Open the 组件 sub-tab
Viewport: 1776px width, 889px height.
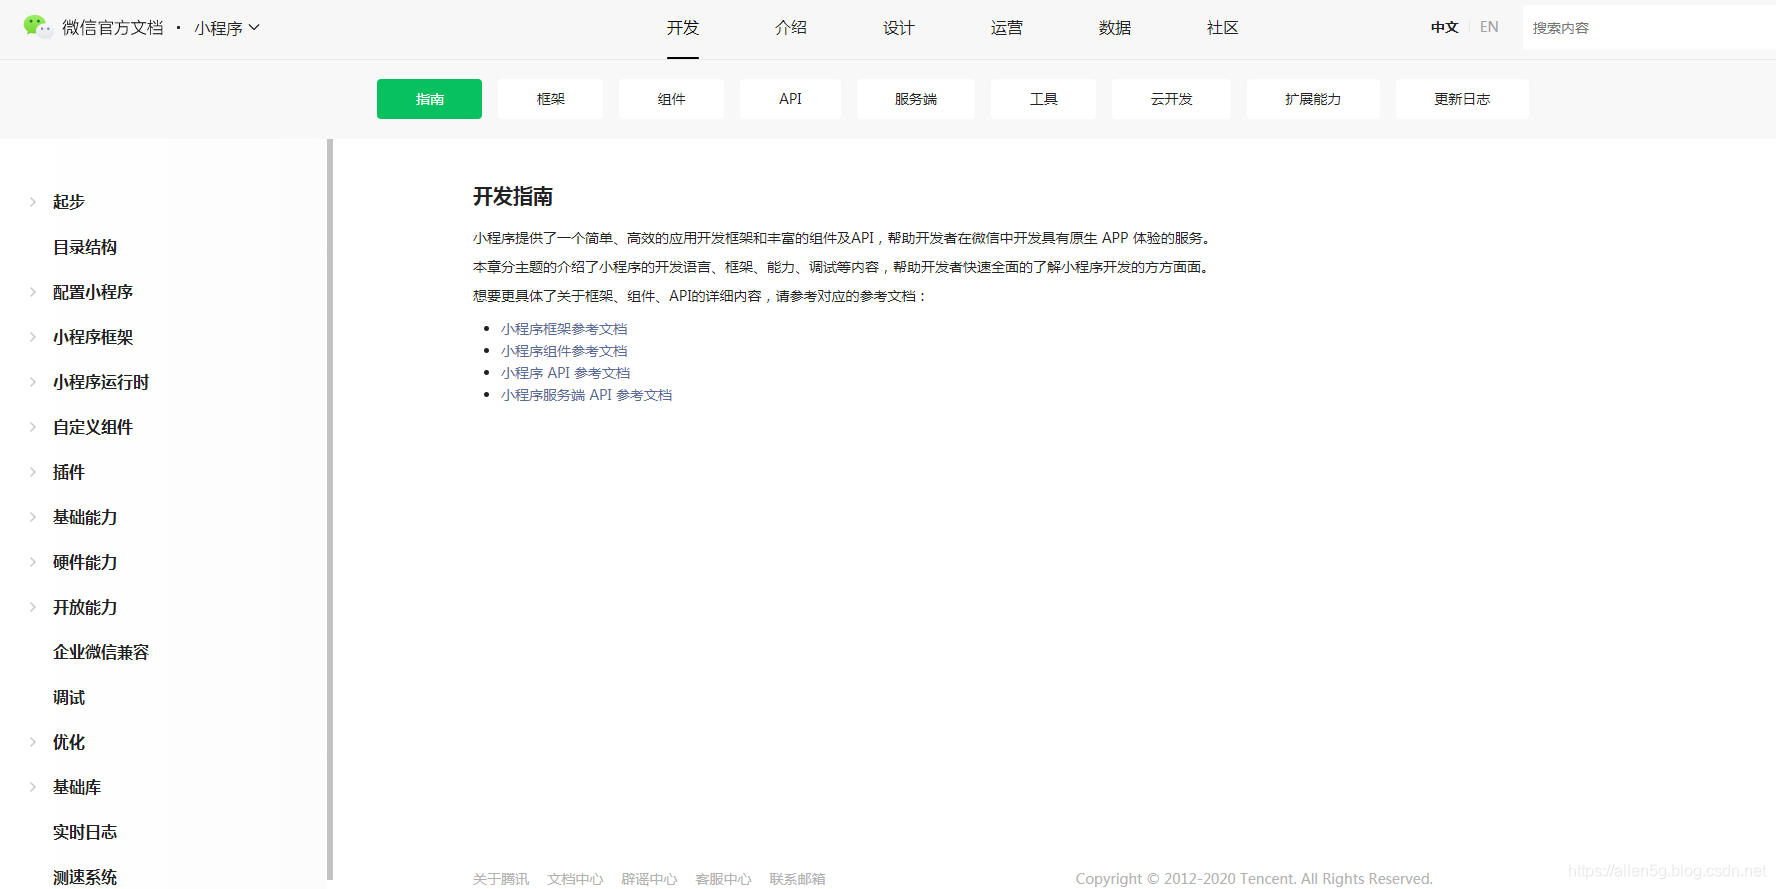click(x=671, y=99)
